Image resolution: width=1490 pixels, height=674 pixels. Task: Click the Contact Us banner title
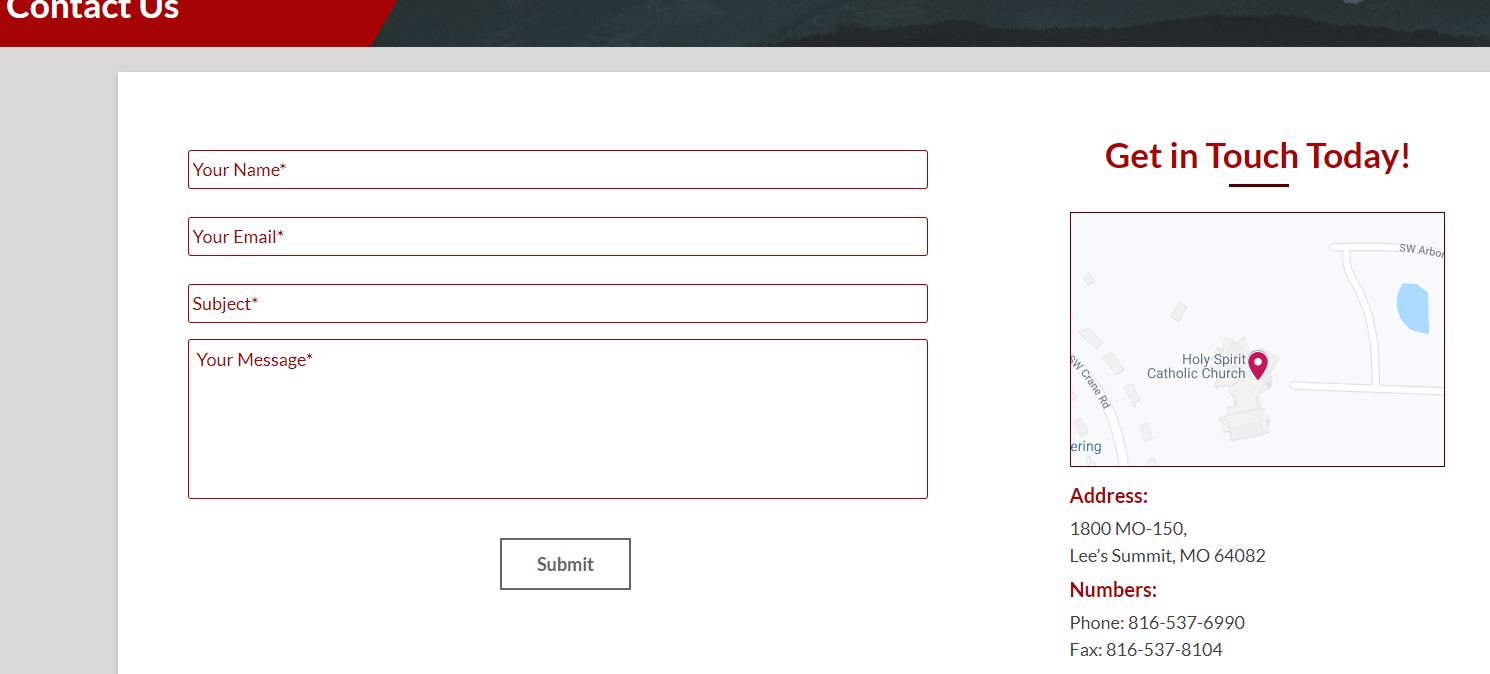(92, 12)
